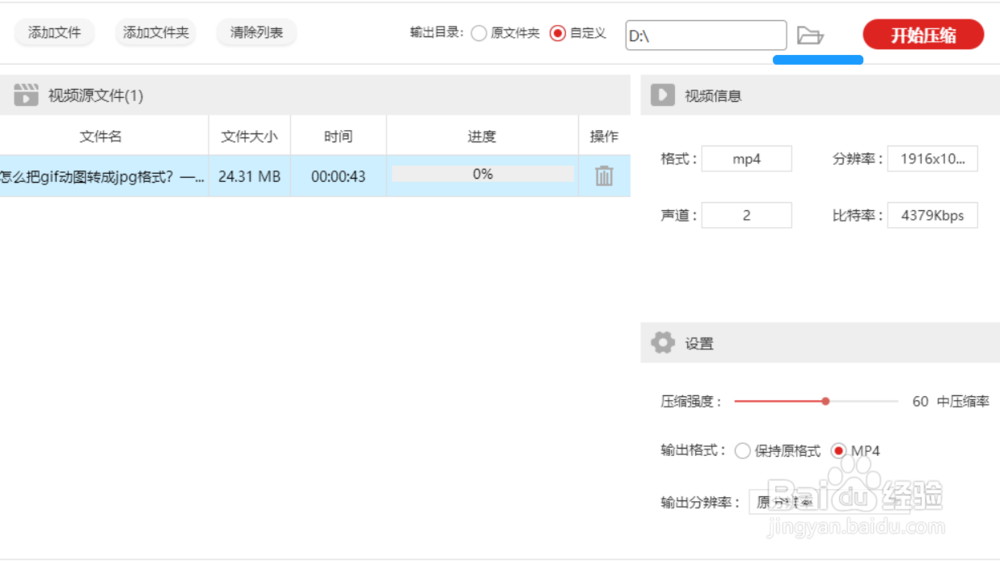Start compression with 开始压缩 button
Screen dimensions: 1000x561
pyautogui.click(x=923, y=34)
